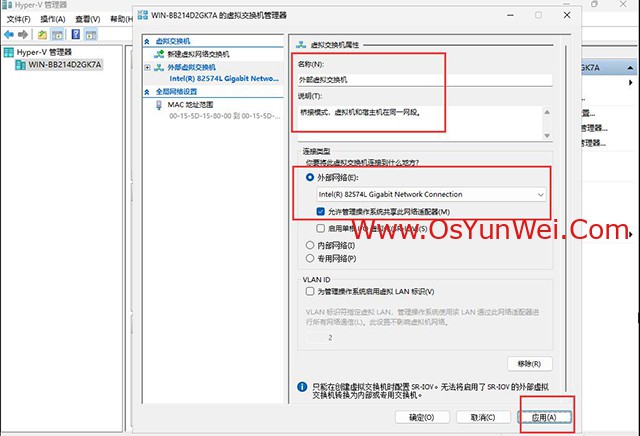Click the Forward arrow in Hyper-V toolbar
The width and height of the screenshot is (640, 436).
coord(23,35)
